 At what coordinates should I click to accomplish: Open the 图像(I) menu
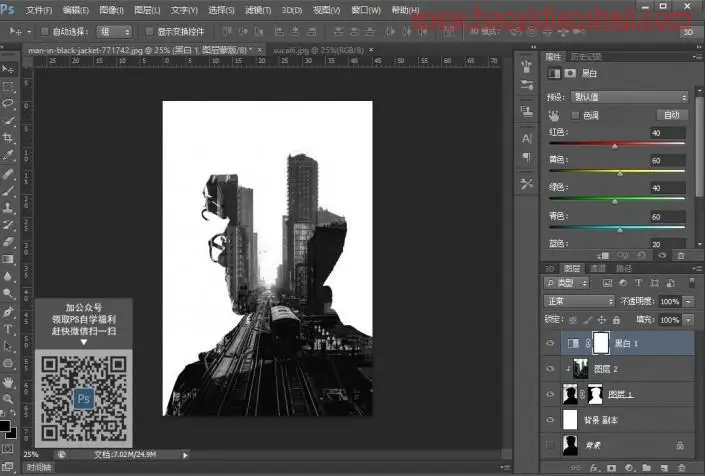pyautogui.click(x=111, y=10)
